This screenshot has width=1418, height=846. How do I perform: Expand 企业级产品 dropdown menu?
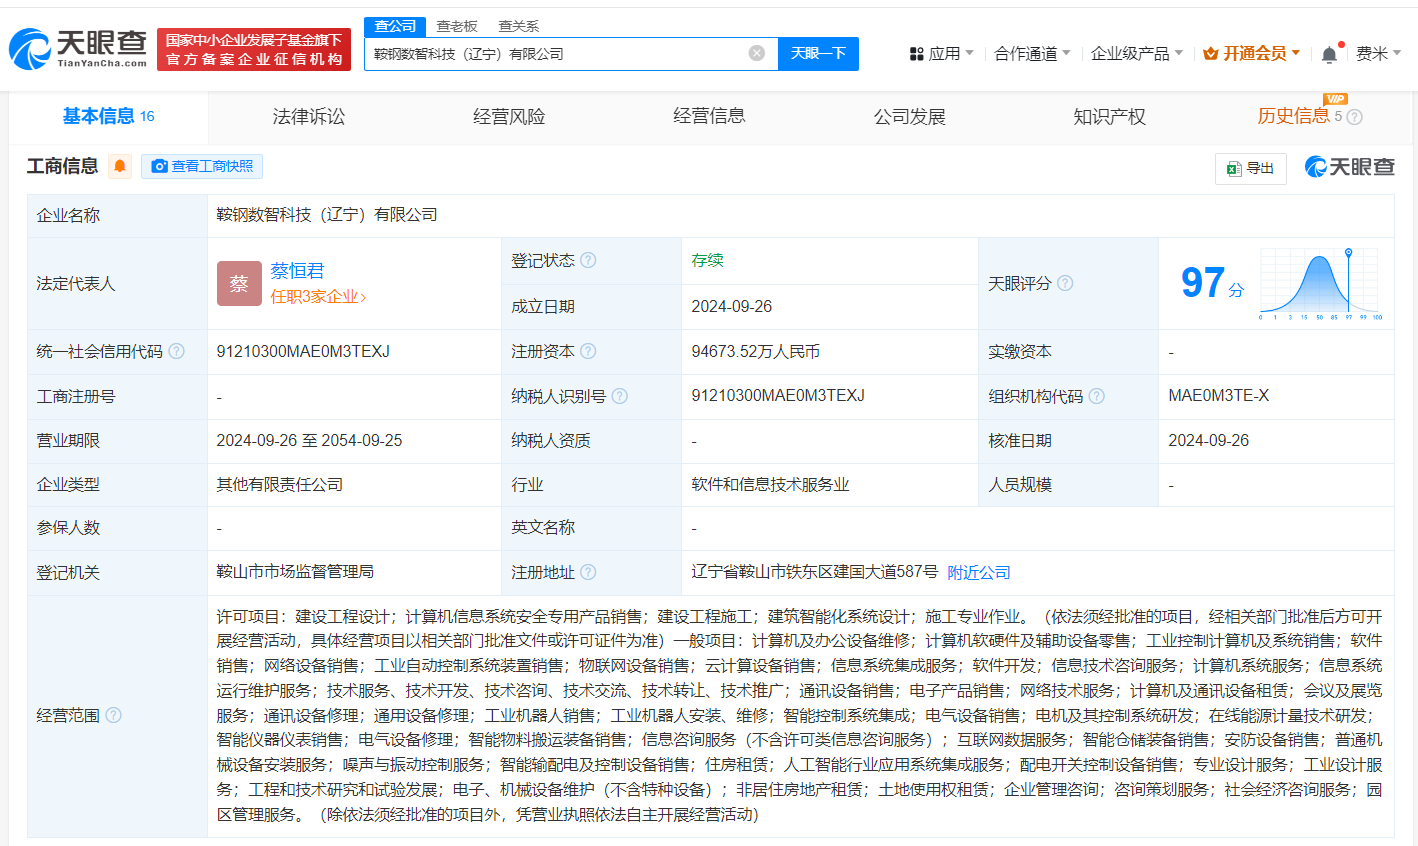(1136, 53)
